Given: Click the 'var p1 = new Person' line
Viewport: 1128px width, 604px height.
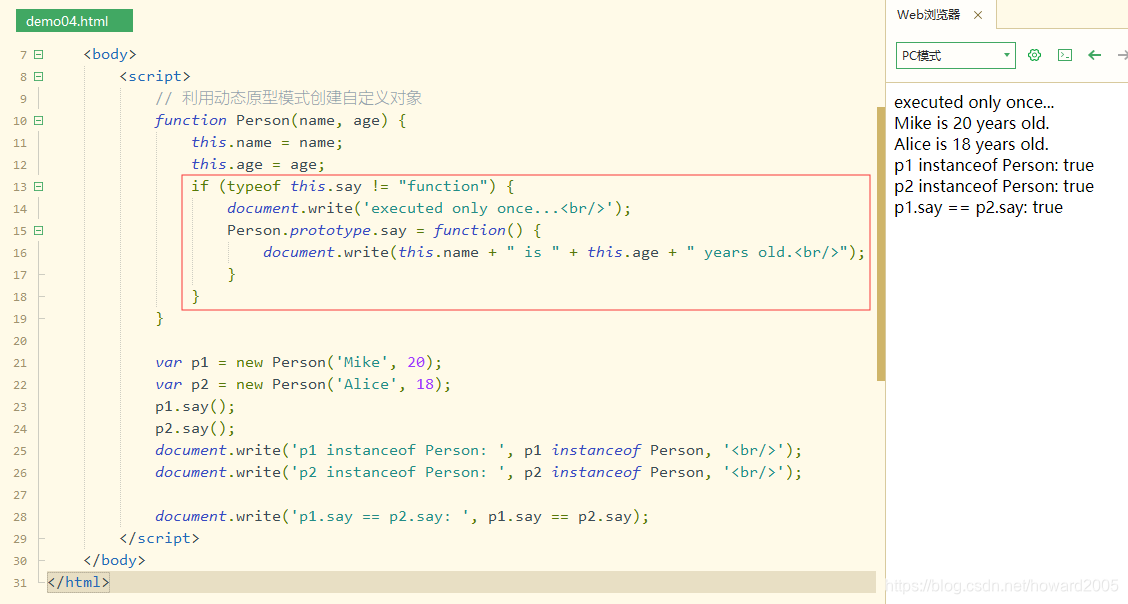Looking at the screenshot, I should coord(299,362).
